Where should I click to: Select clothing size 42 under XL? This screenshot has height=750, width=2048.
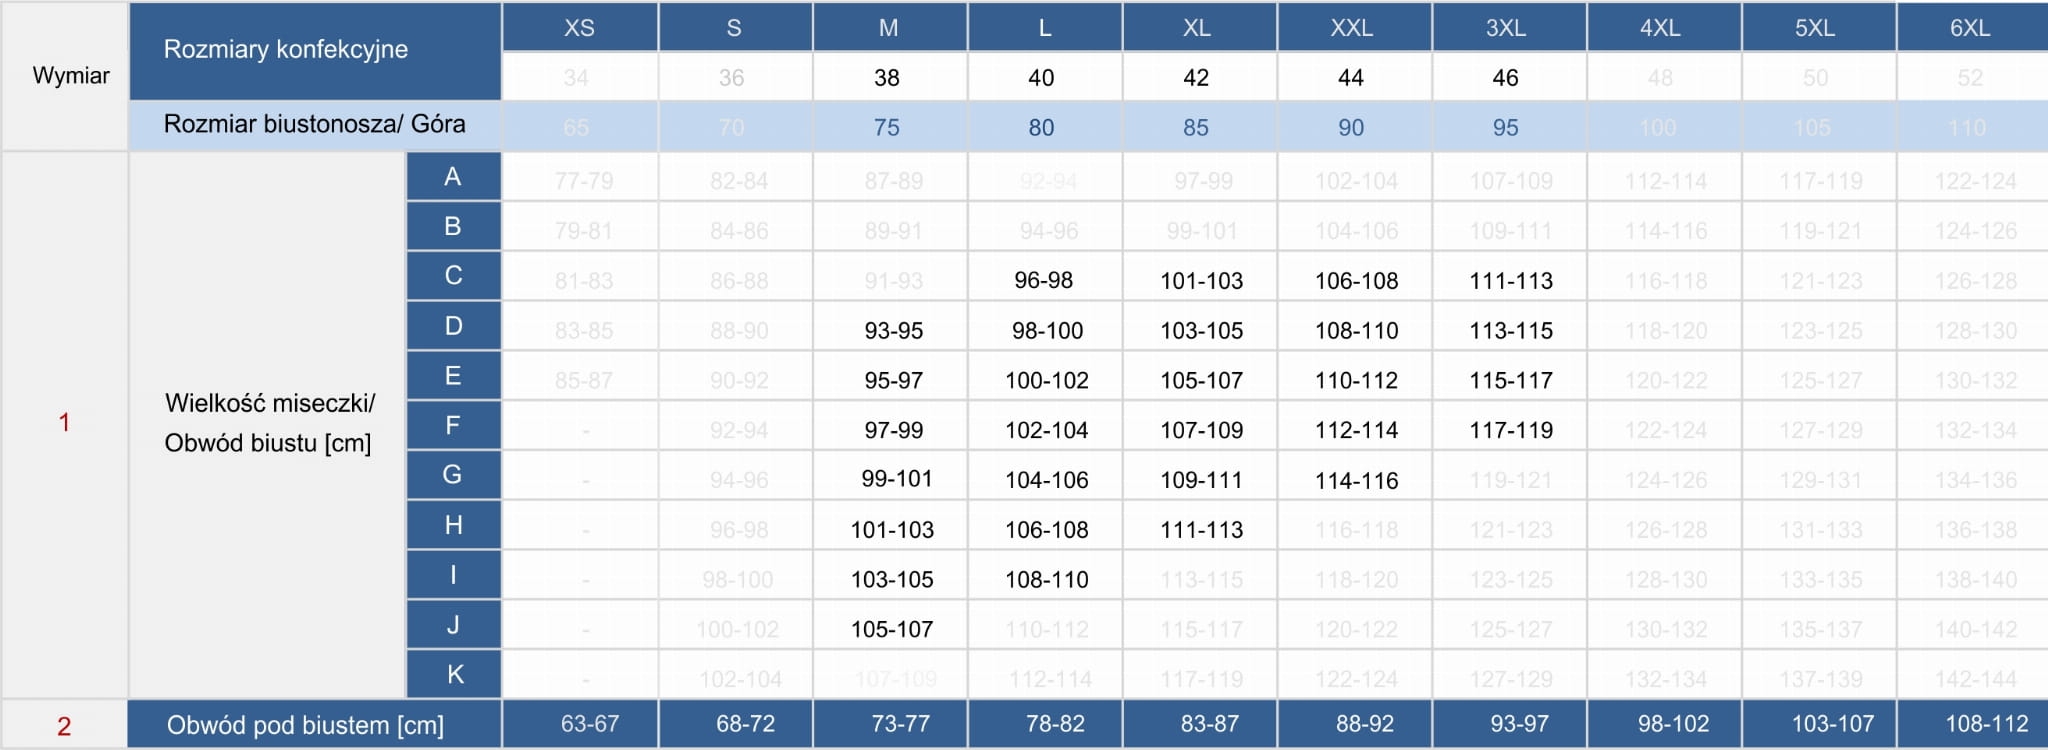(x=1196, y=78)
